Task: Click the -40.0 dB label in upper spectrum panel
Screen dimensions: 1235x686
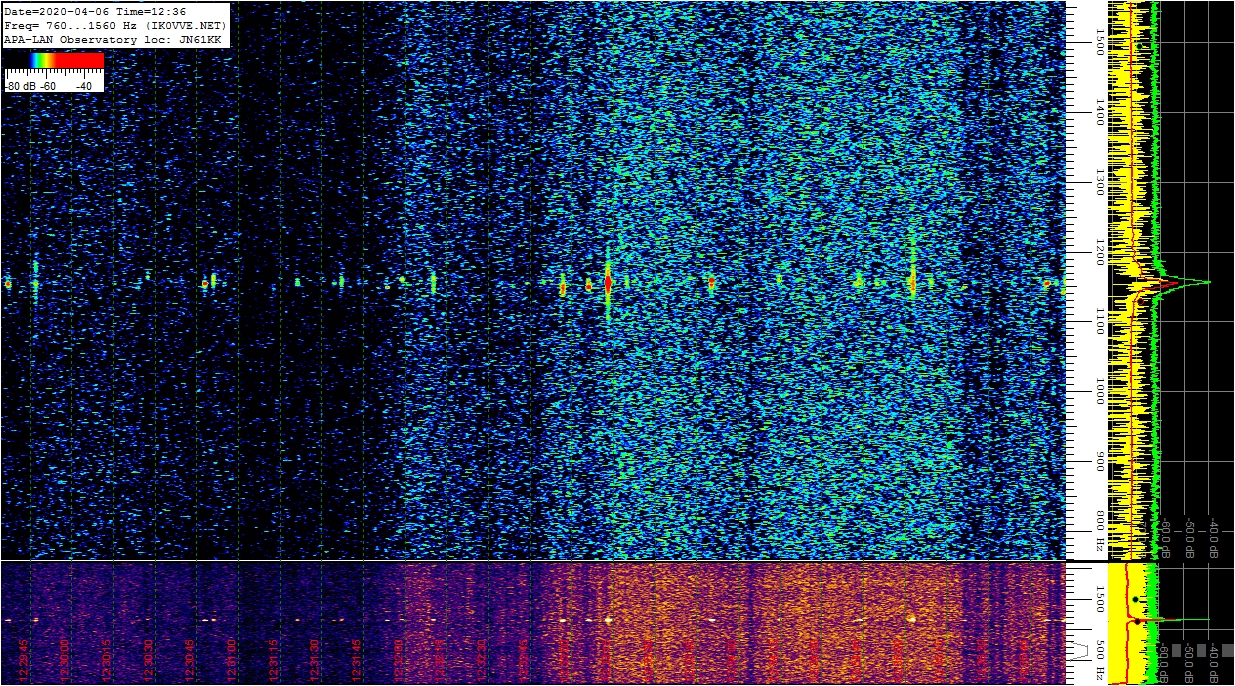Action: click(1214, 537)
